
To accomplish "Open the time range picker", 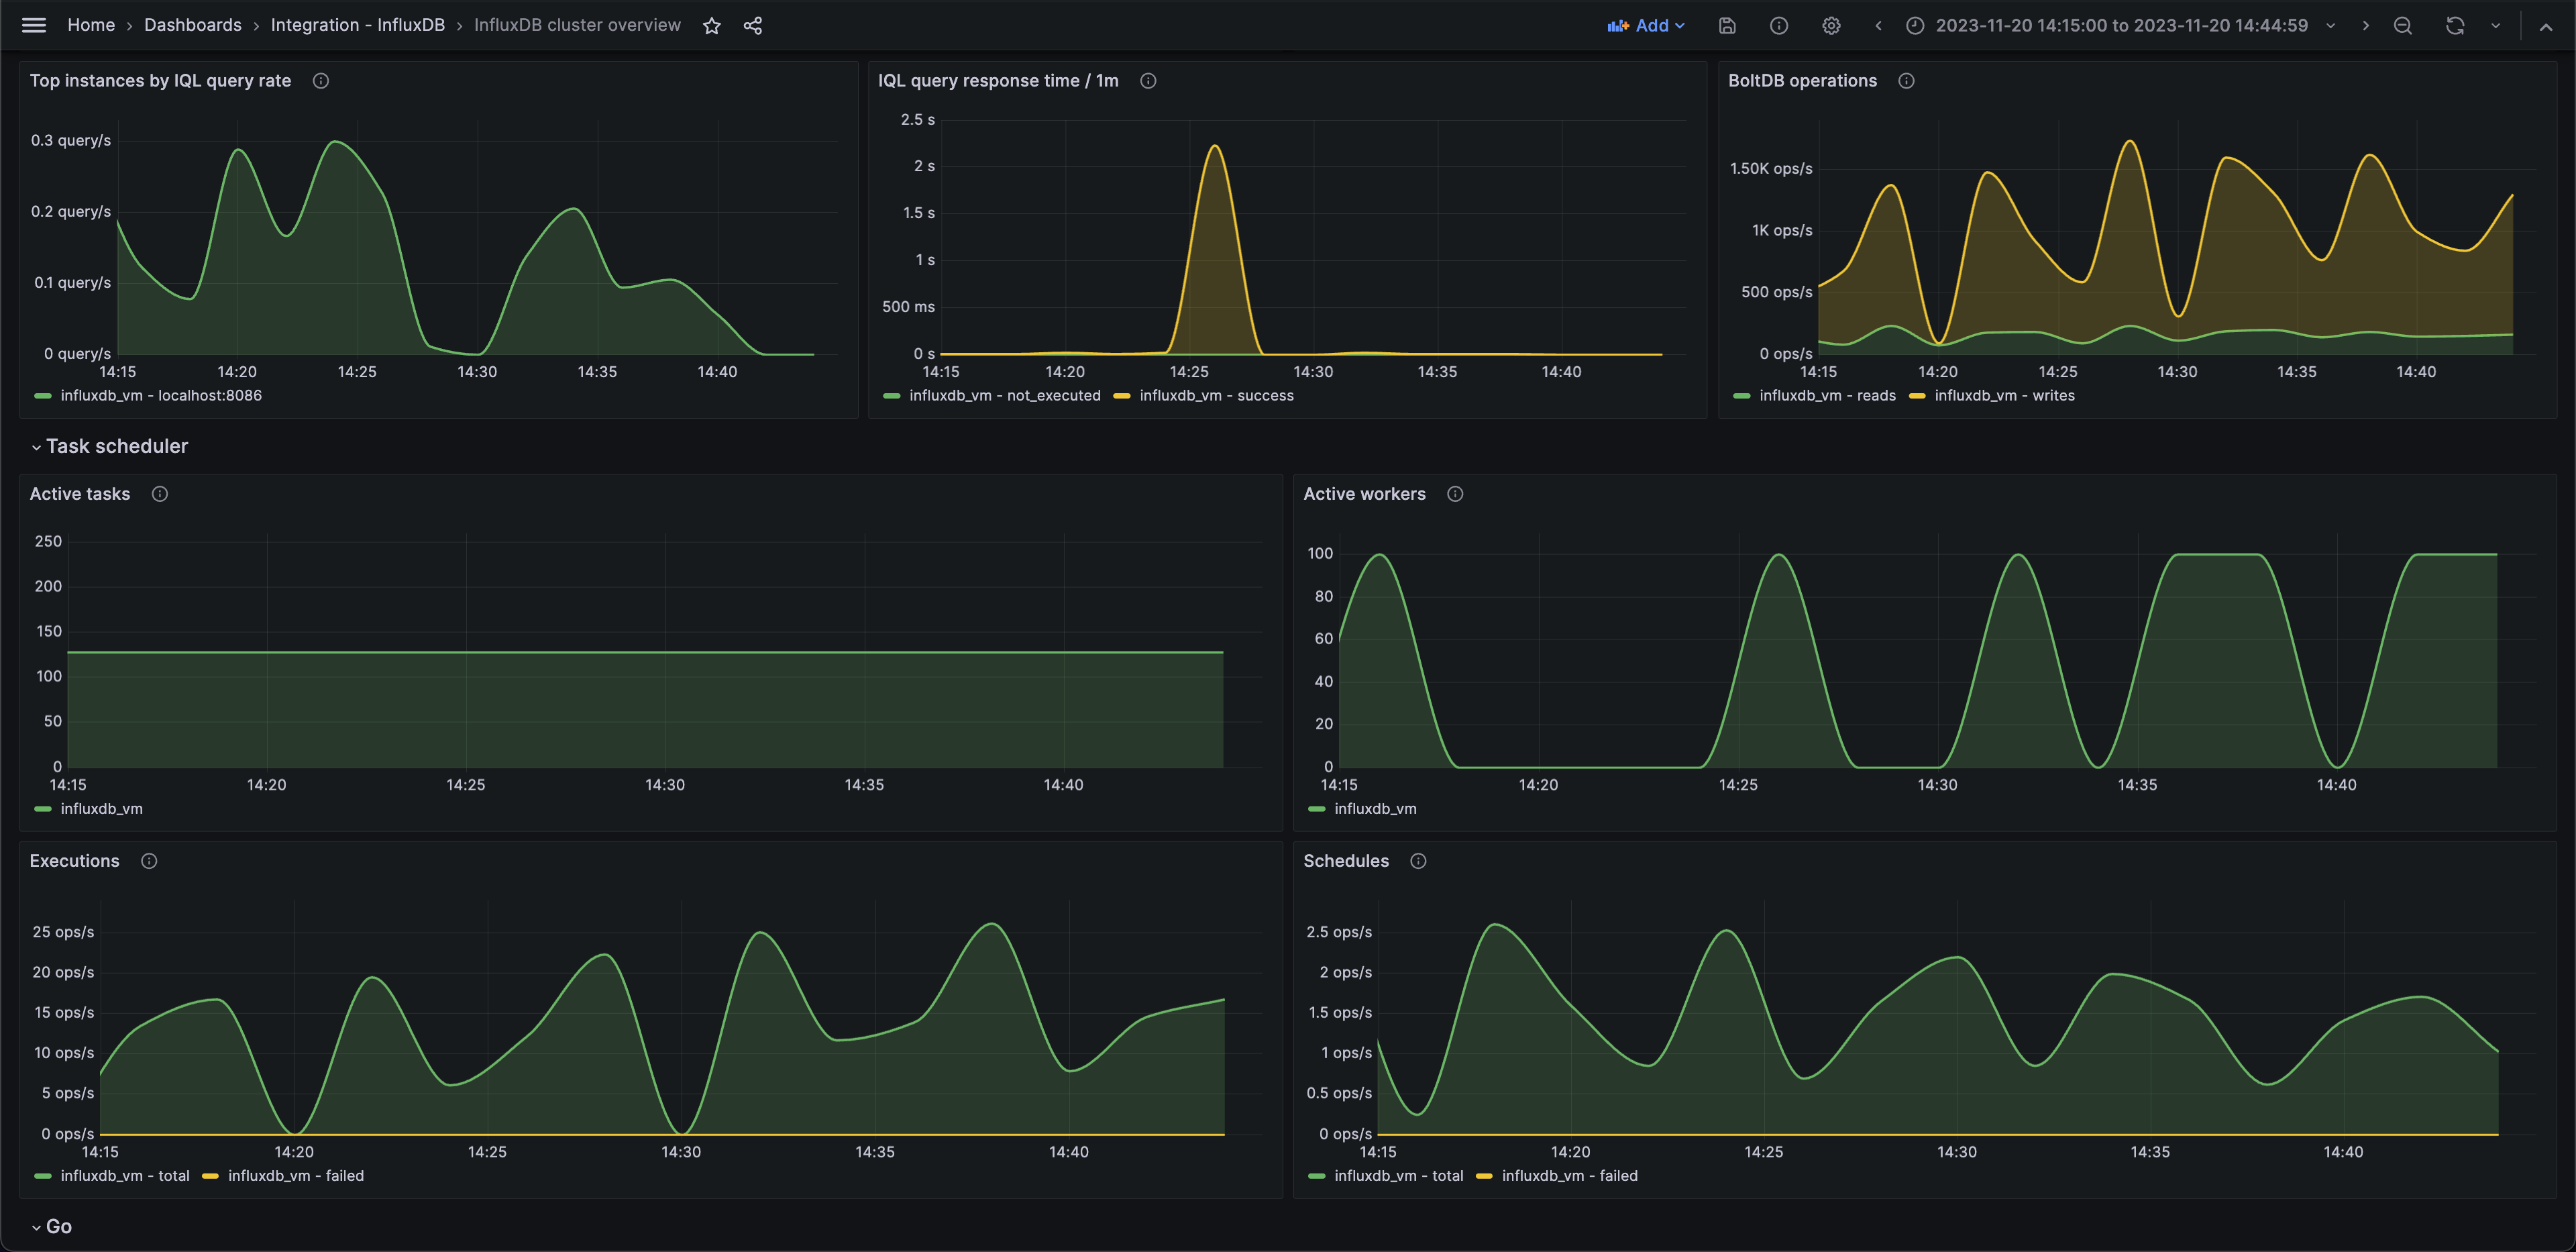I will click(2120, 26).
